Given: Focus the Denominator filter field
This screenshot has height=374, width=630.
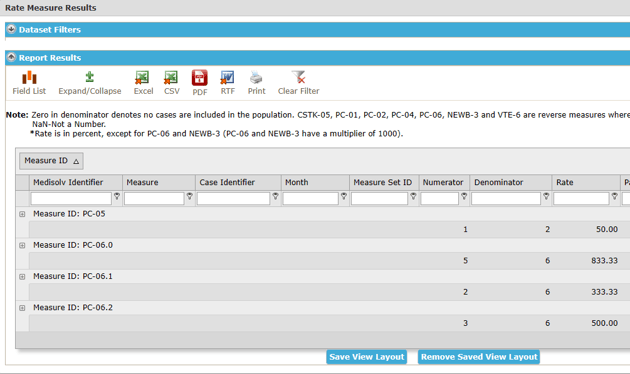Looking at the screenshot, I should click(x=506, y=198).
